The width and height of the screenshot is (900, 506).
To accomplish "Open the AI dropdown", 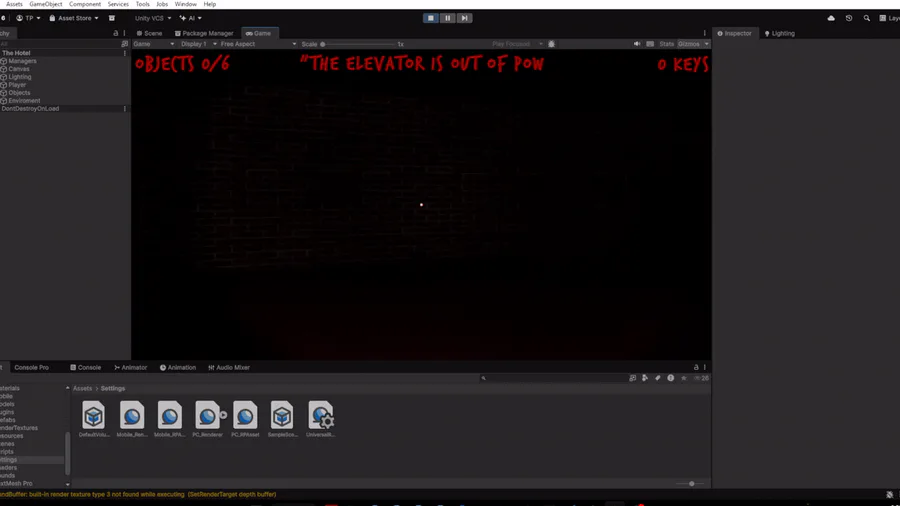I will point(191,18).
